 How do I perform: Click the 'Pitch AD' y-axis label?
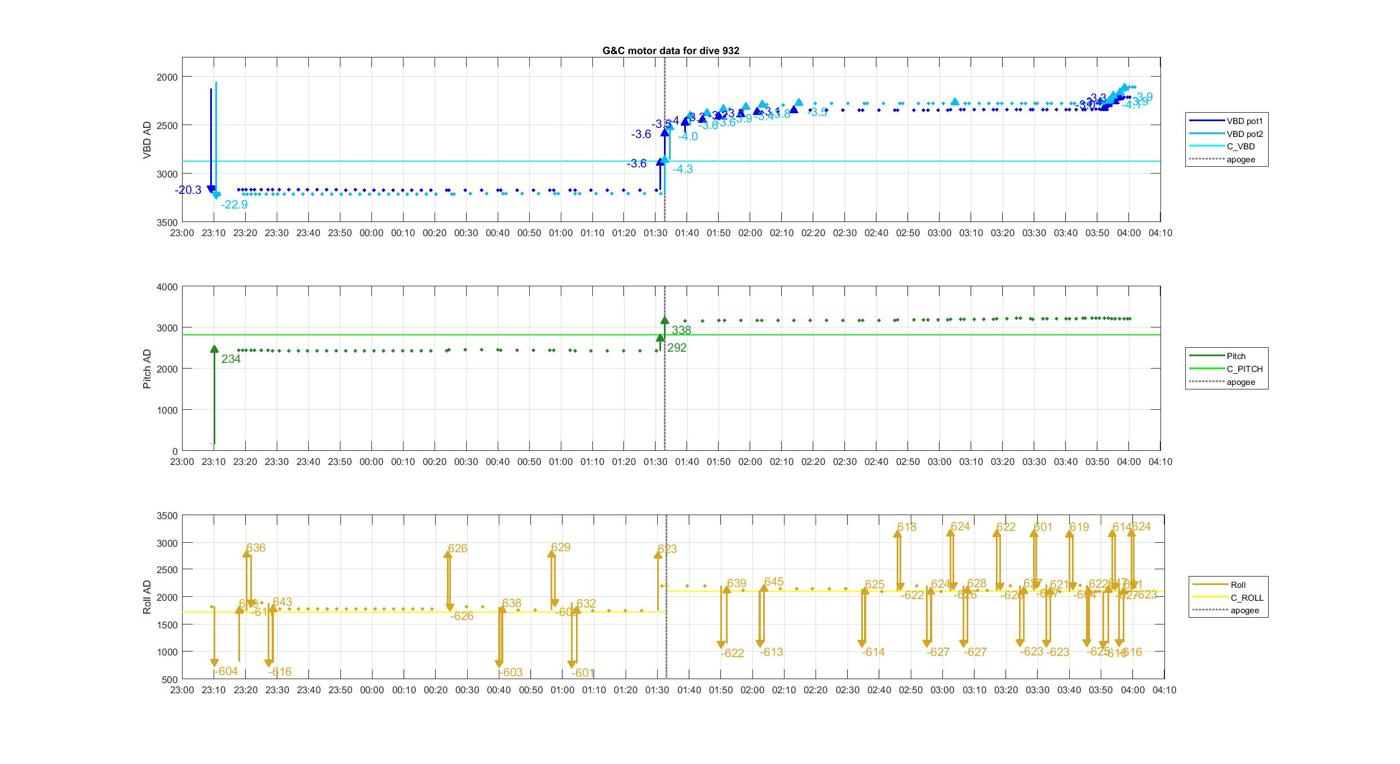click(148, 369)
